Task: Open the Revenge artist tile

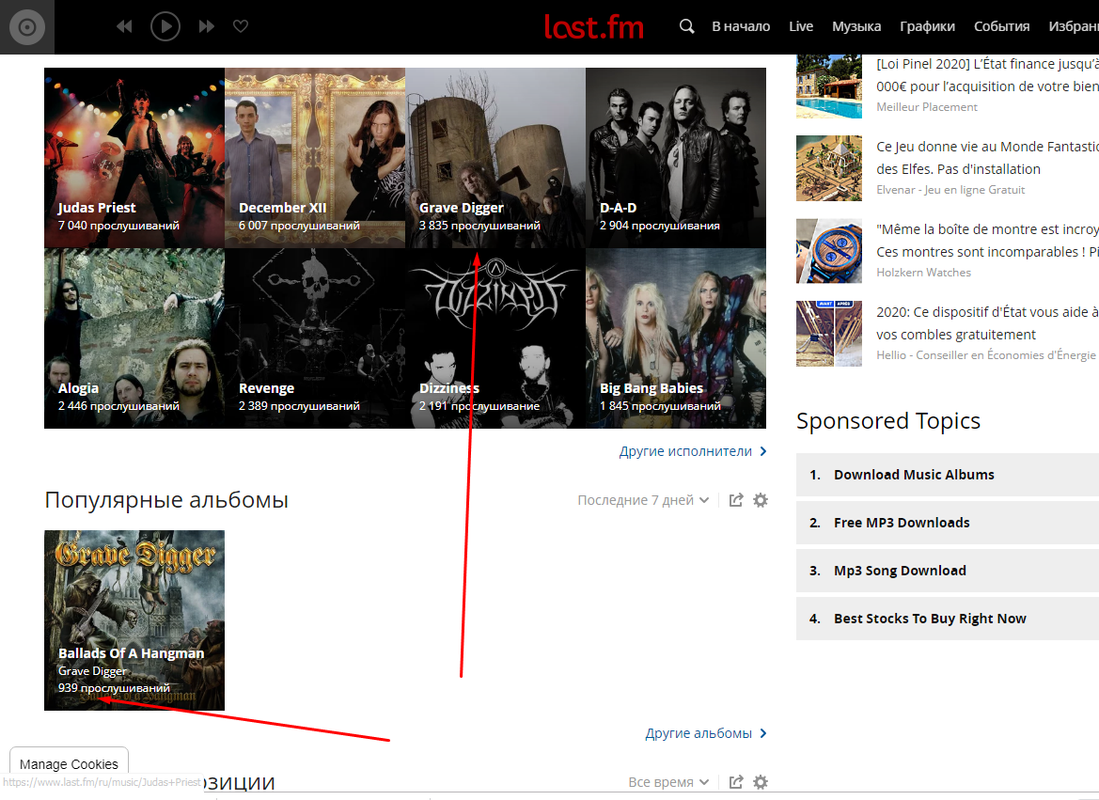Action: point(315,339)
